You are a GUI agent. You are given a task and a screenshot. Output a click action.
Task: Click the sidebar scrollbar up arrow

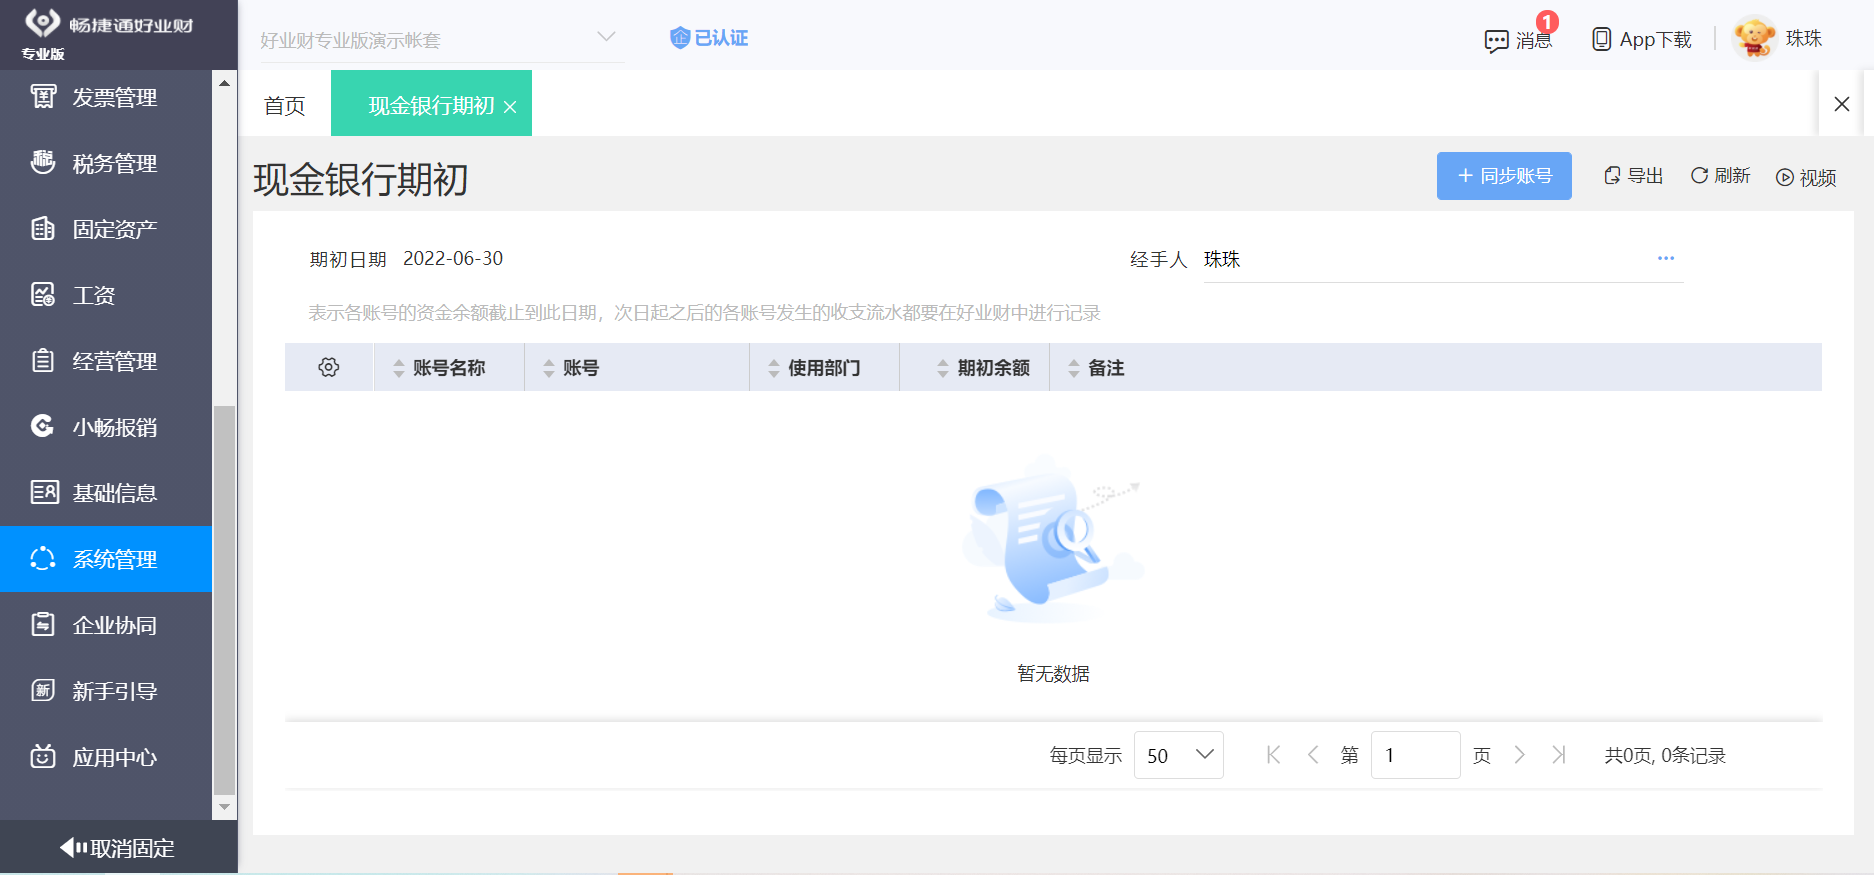pos(224,83)
